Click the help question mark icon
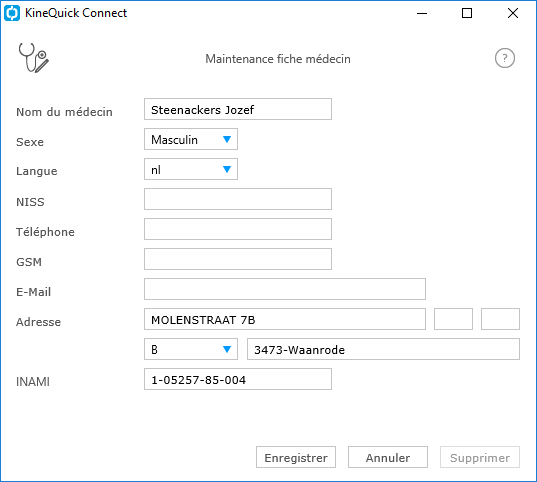This screenshot has width=537, height=482. click(x=504, y=58)
